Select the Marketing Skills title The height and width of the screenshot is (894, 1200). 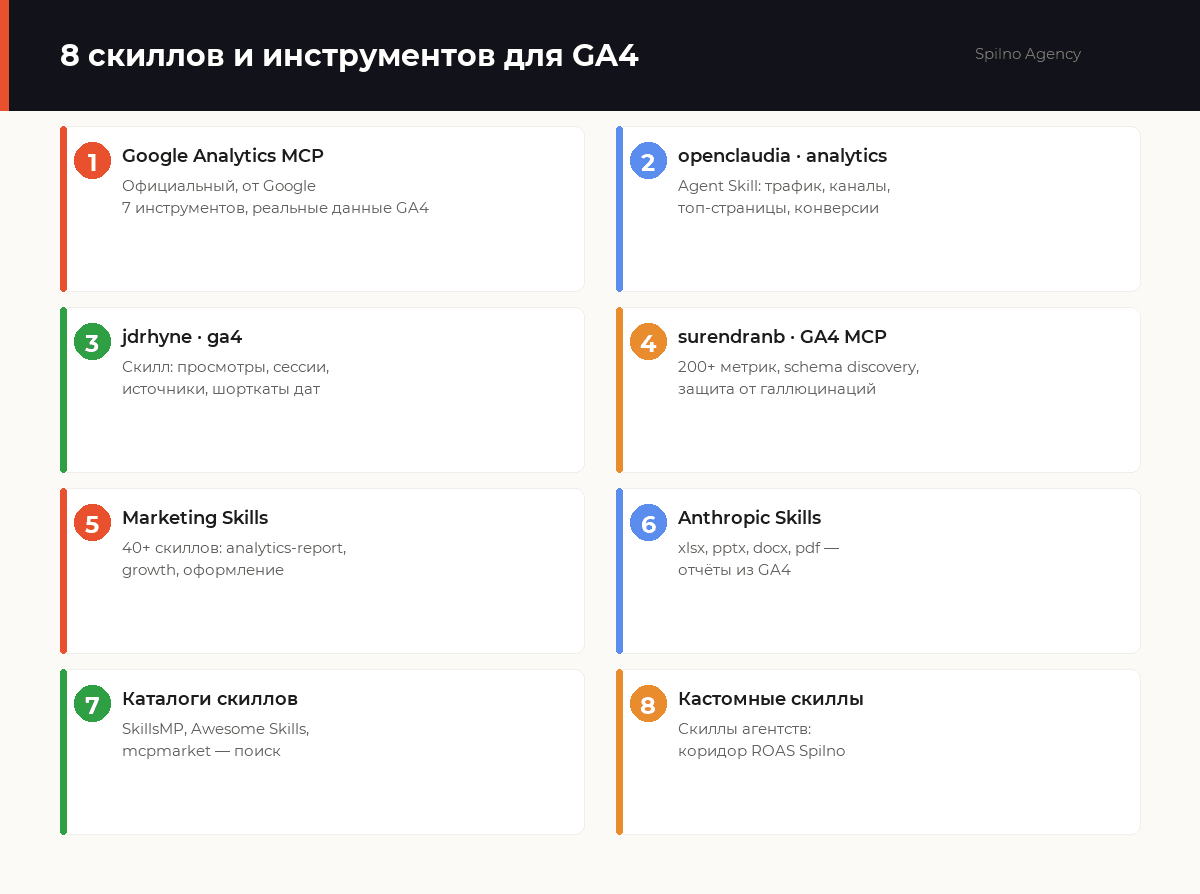pyautogui.click(x=195, y=518)
